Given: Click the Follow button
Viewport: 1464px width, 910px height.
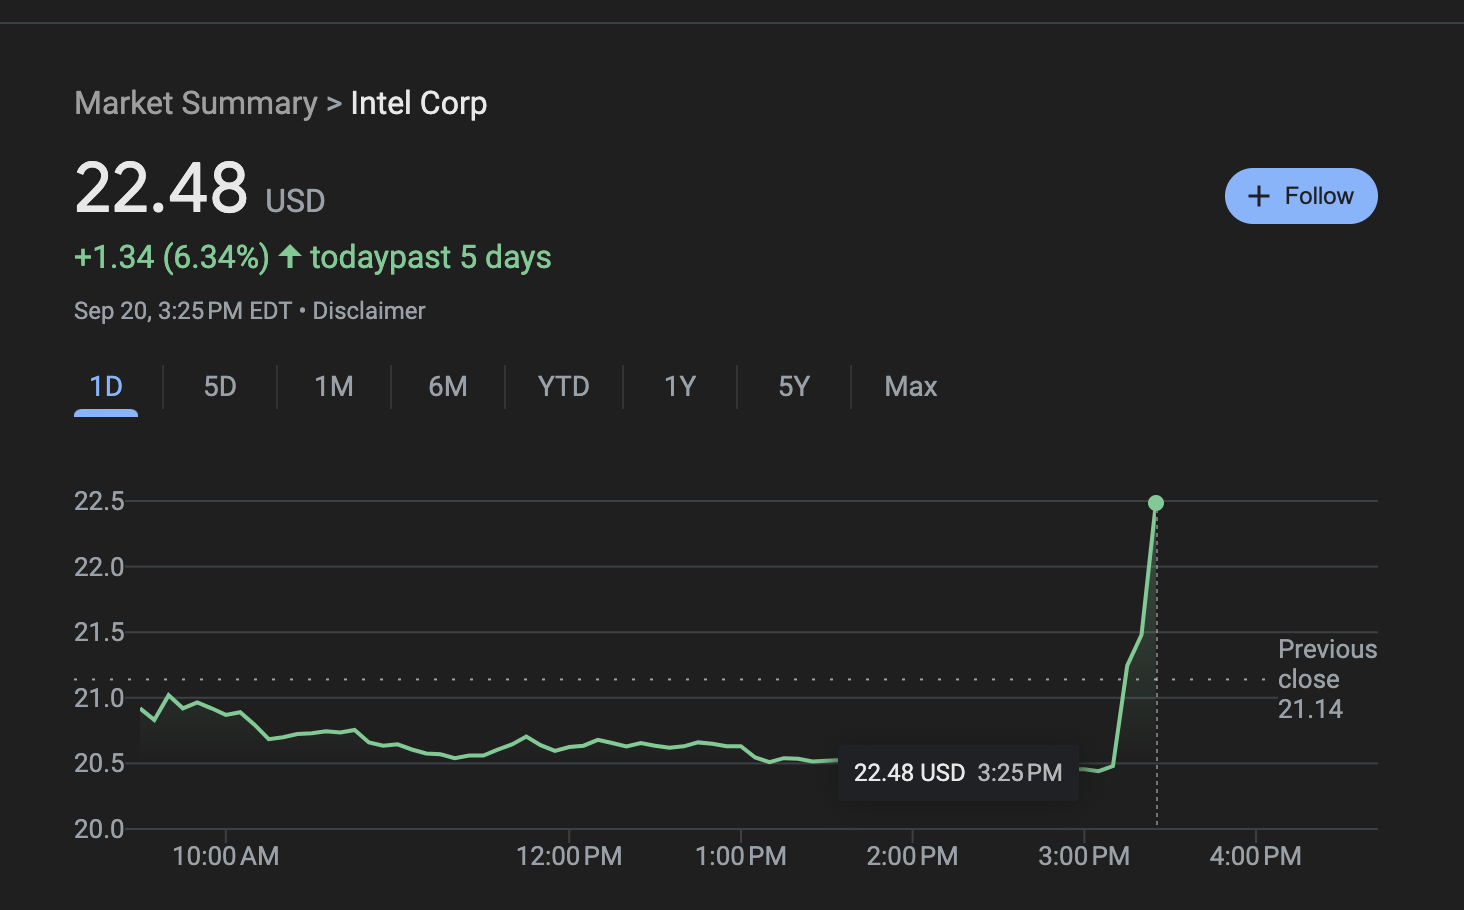Looking at the screenshot, I should click(x=1300, y=196).
